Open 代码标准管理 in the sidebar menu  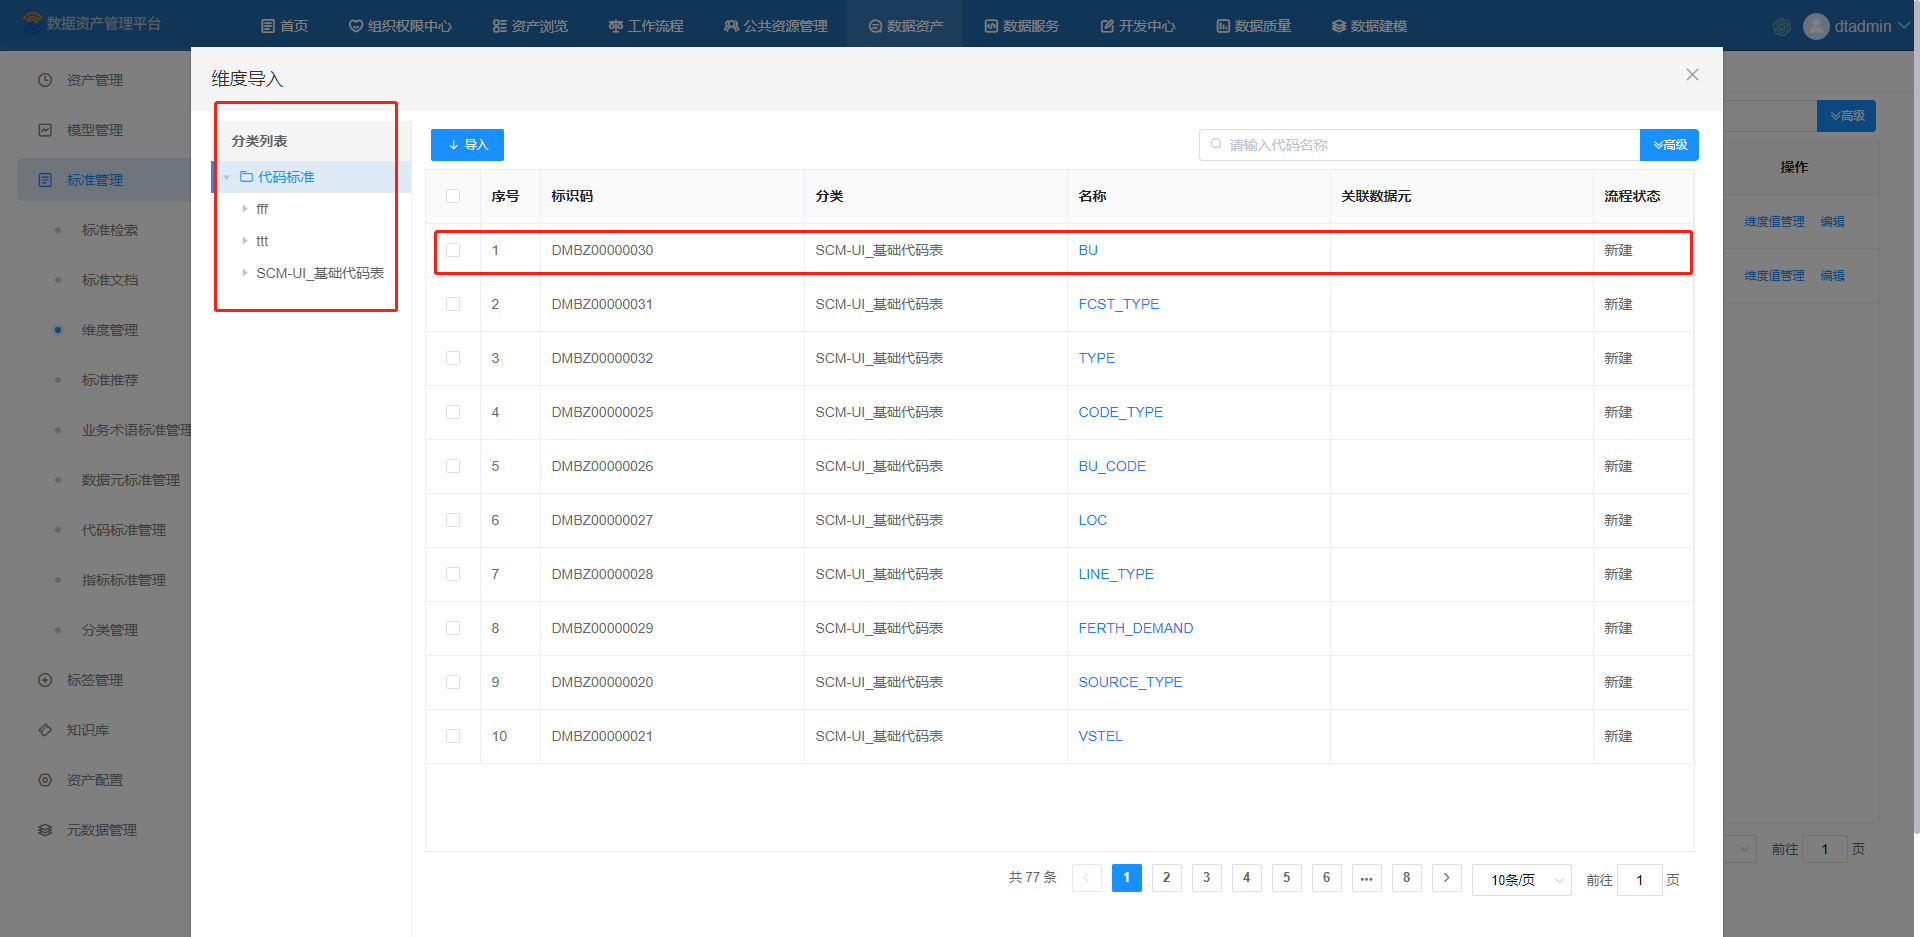[124, 530]
